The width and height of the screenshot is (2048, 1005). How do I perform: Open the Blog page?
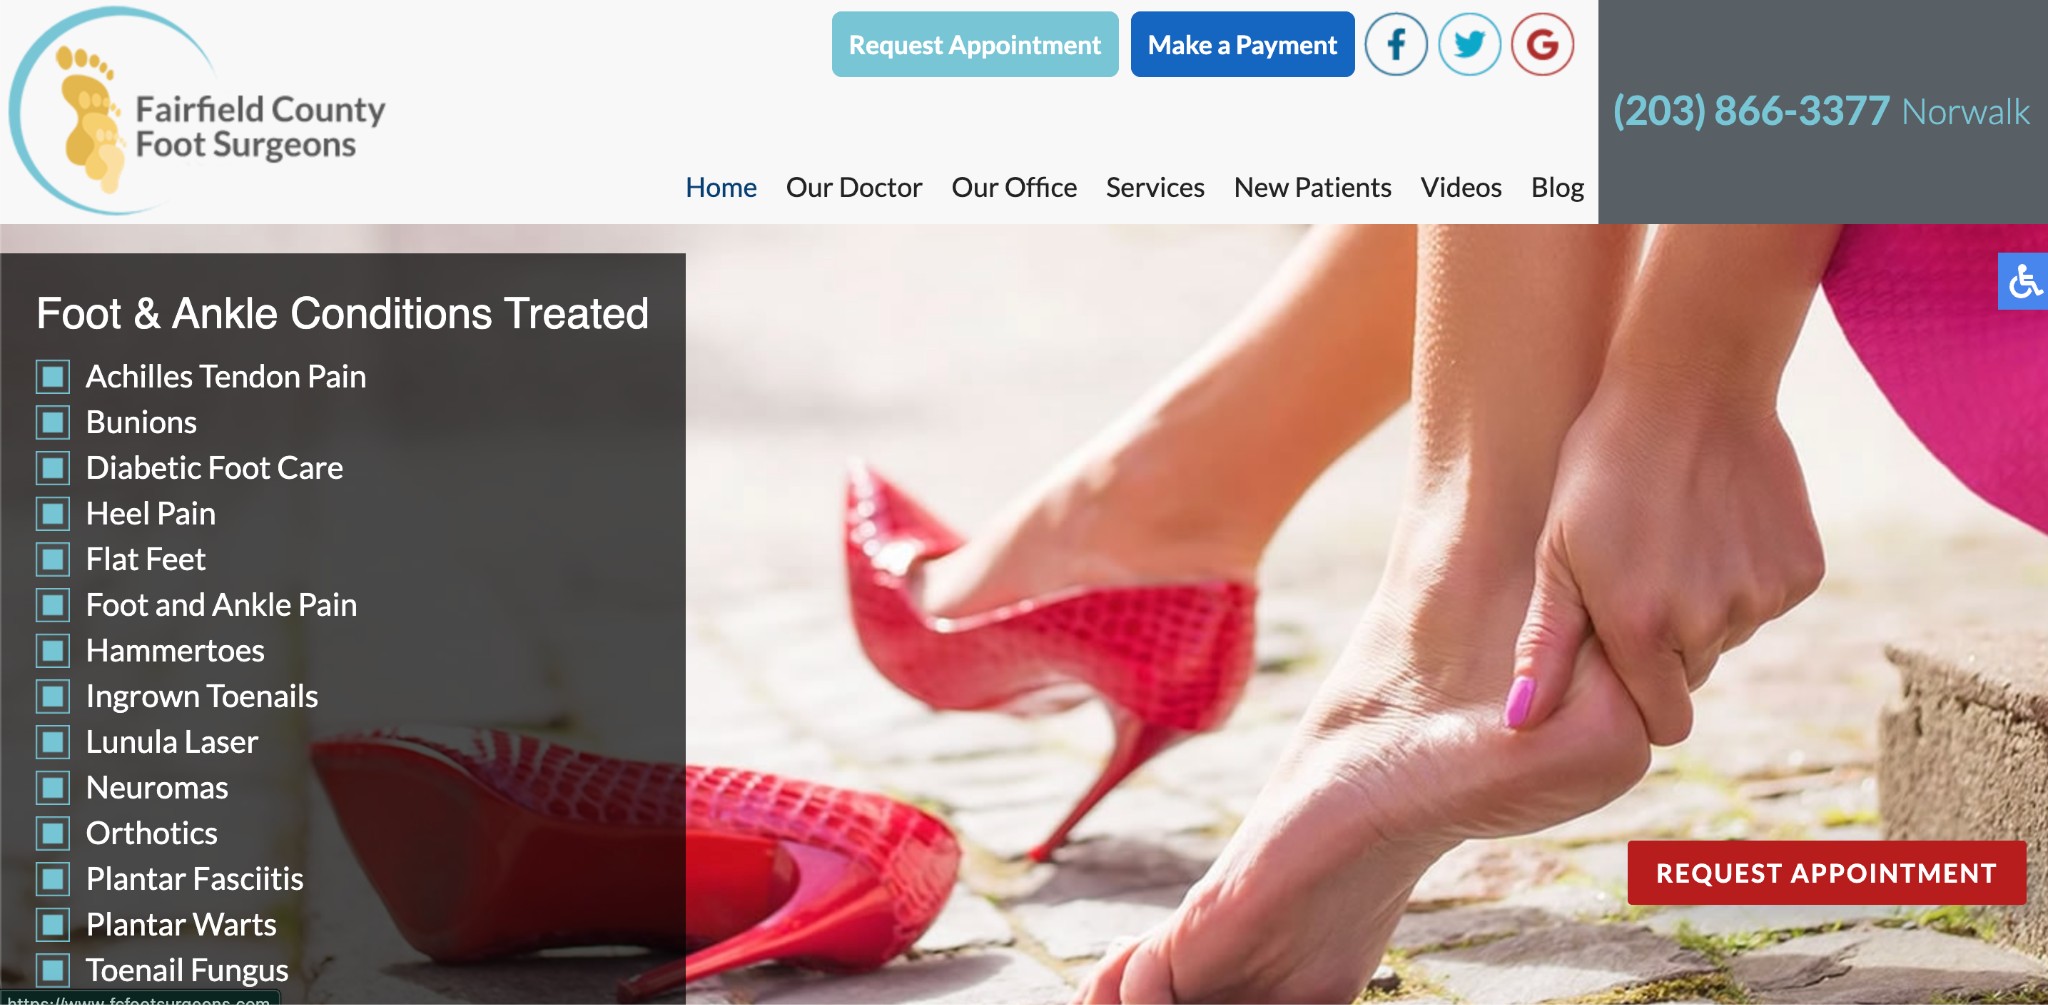[1557, 187]
